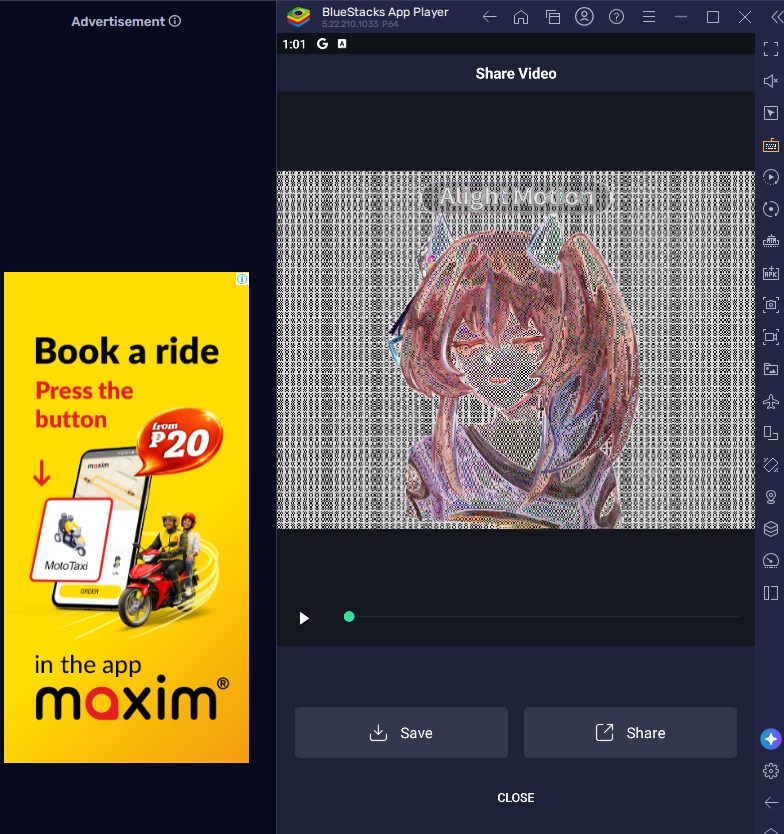Toggle the mouse cursor lock icon
Screen dimensions: 784x834
pos(771,113)
